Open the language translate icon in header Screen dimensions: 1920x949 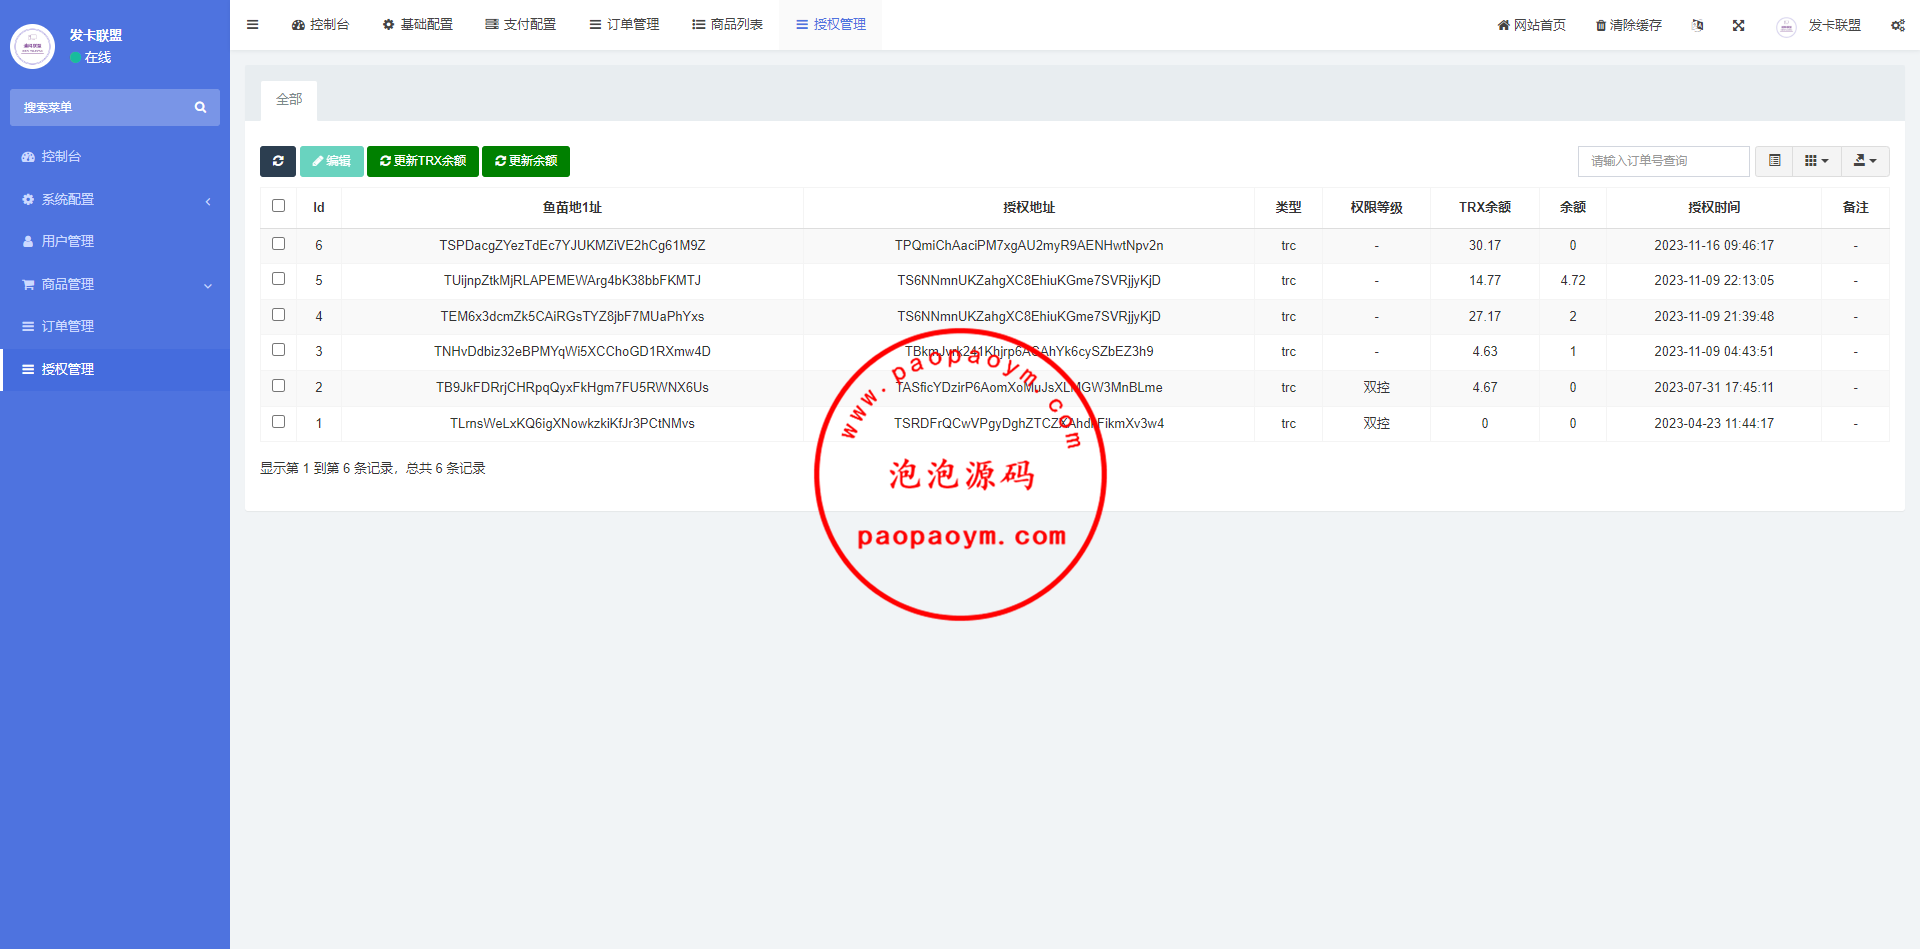point(1697,25)
